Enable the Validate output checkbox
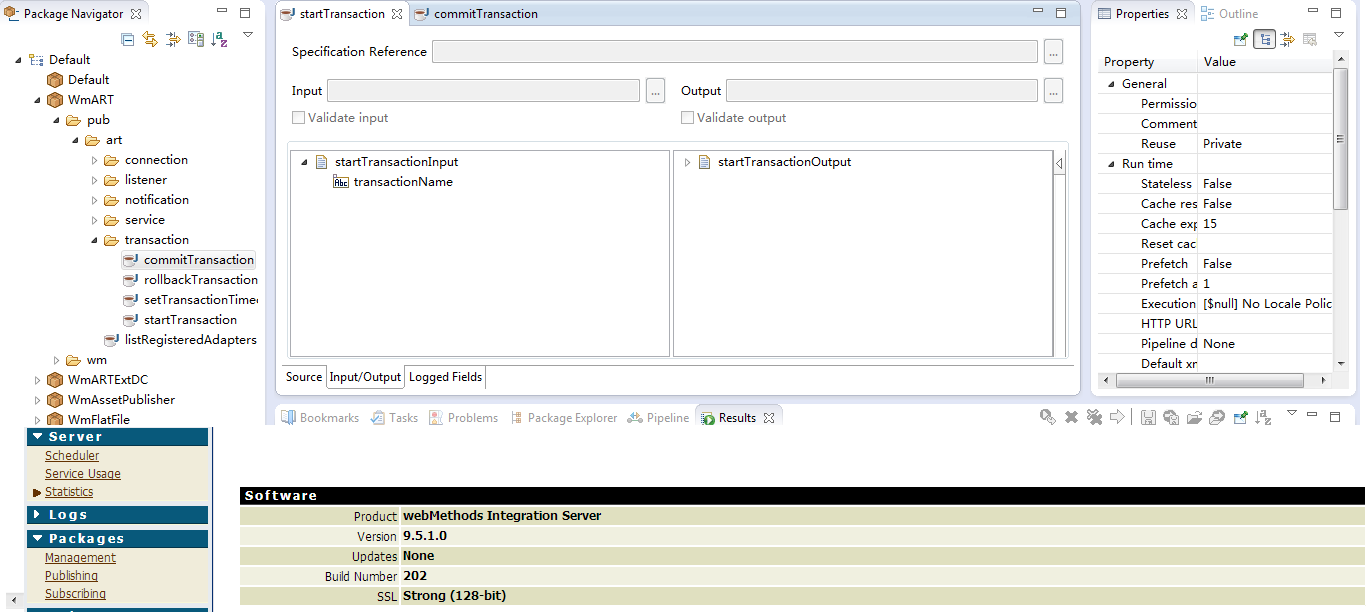The image size is (1366, 612). (x=687, y=118)
